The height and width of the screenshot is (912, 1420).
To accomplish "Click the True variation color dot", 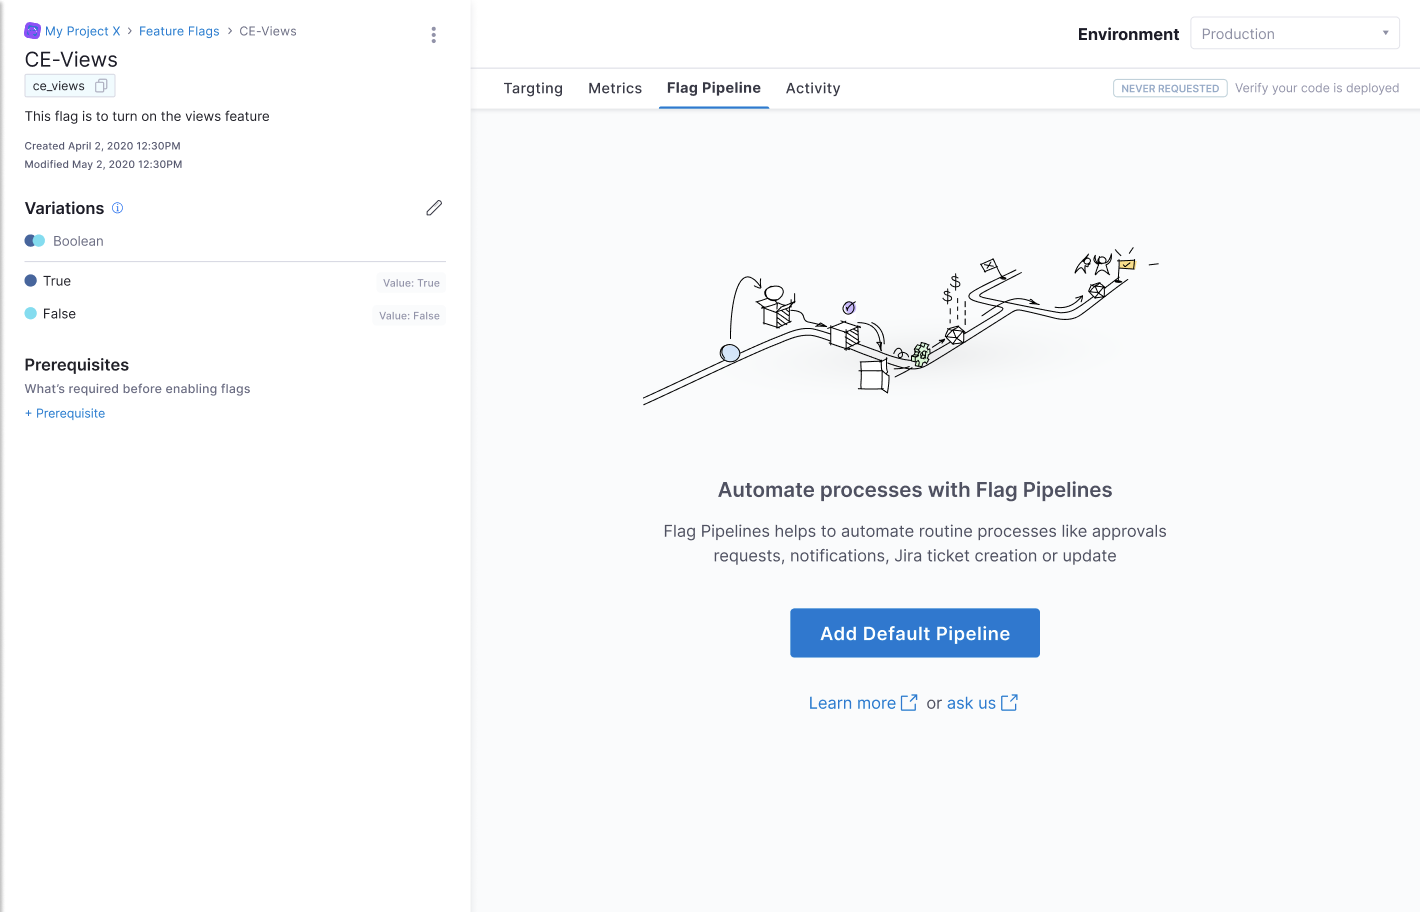I will tap(31, 281).
